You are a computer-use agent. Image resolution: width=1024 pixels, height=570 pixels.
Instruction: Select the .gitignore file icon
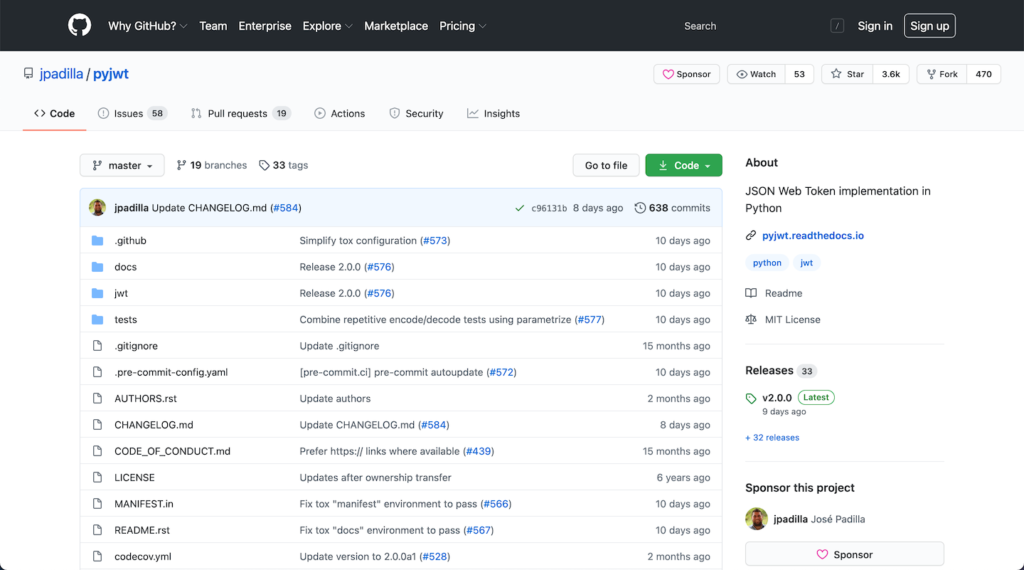[97, 345]
